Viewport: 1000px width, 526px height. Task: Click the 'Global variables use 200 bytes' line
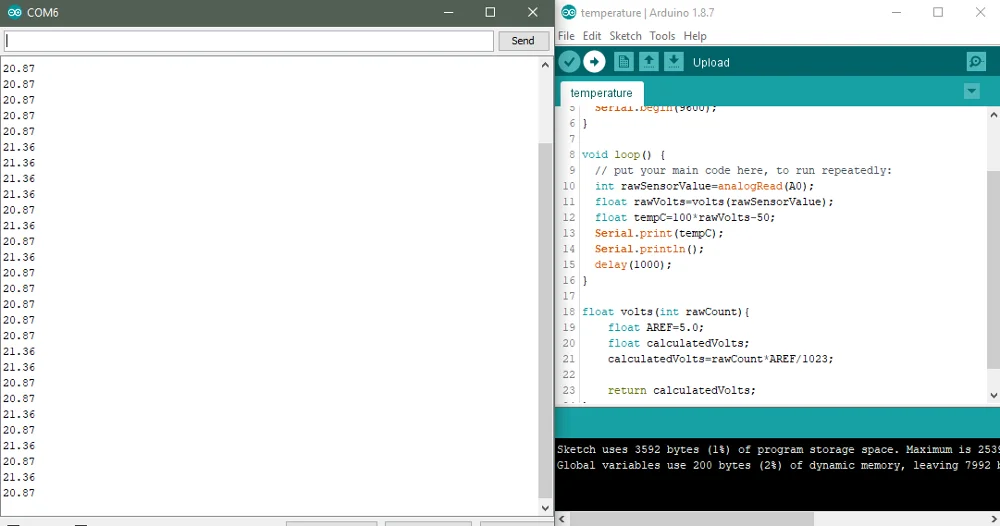778,465
